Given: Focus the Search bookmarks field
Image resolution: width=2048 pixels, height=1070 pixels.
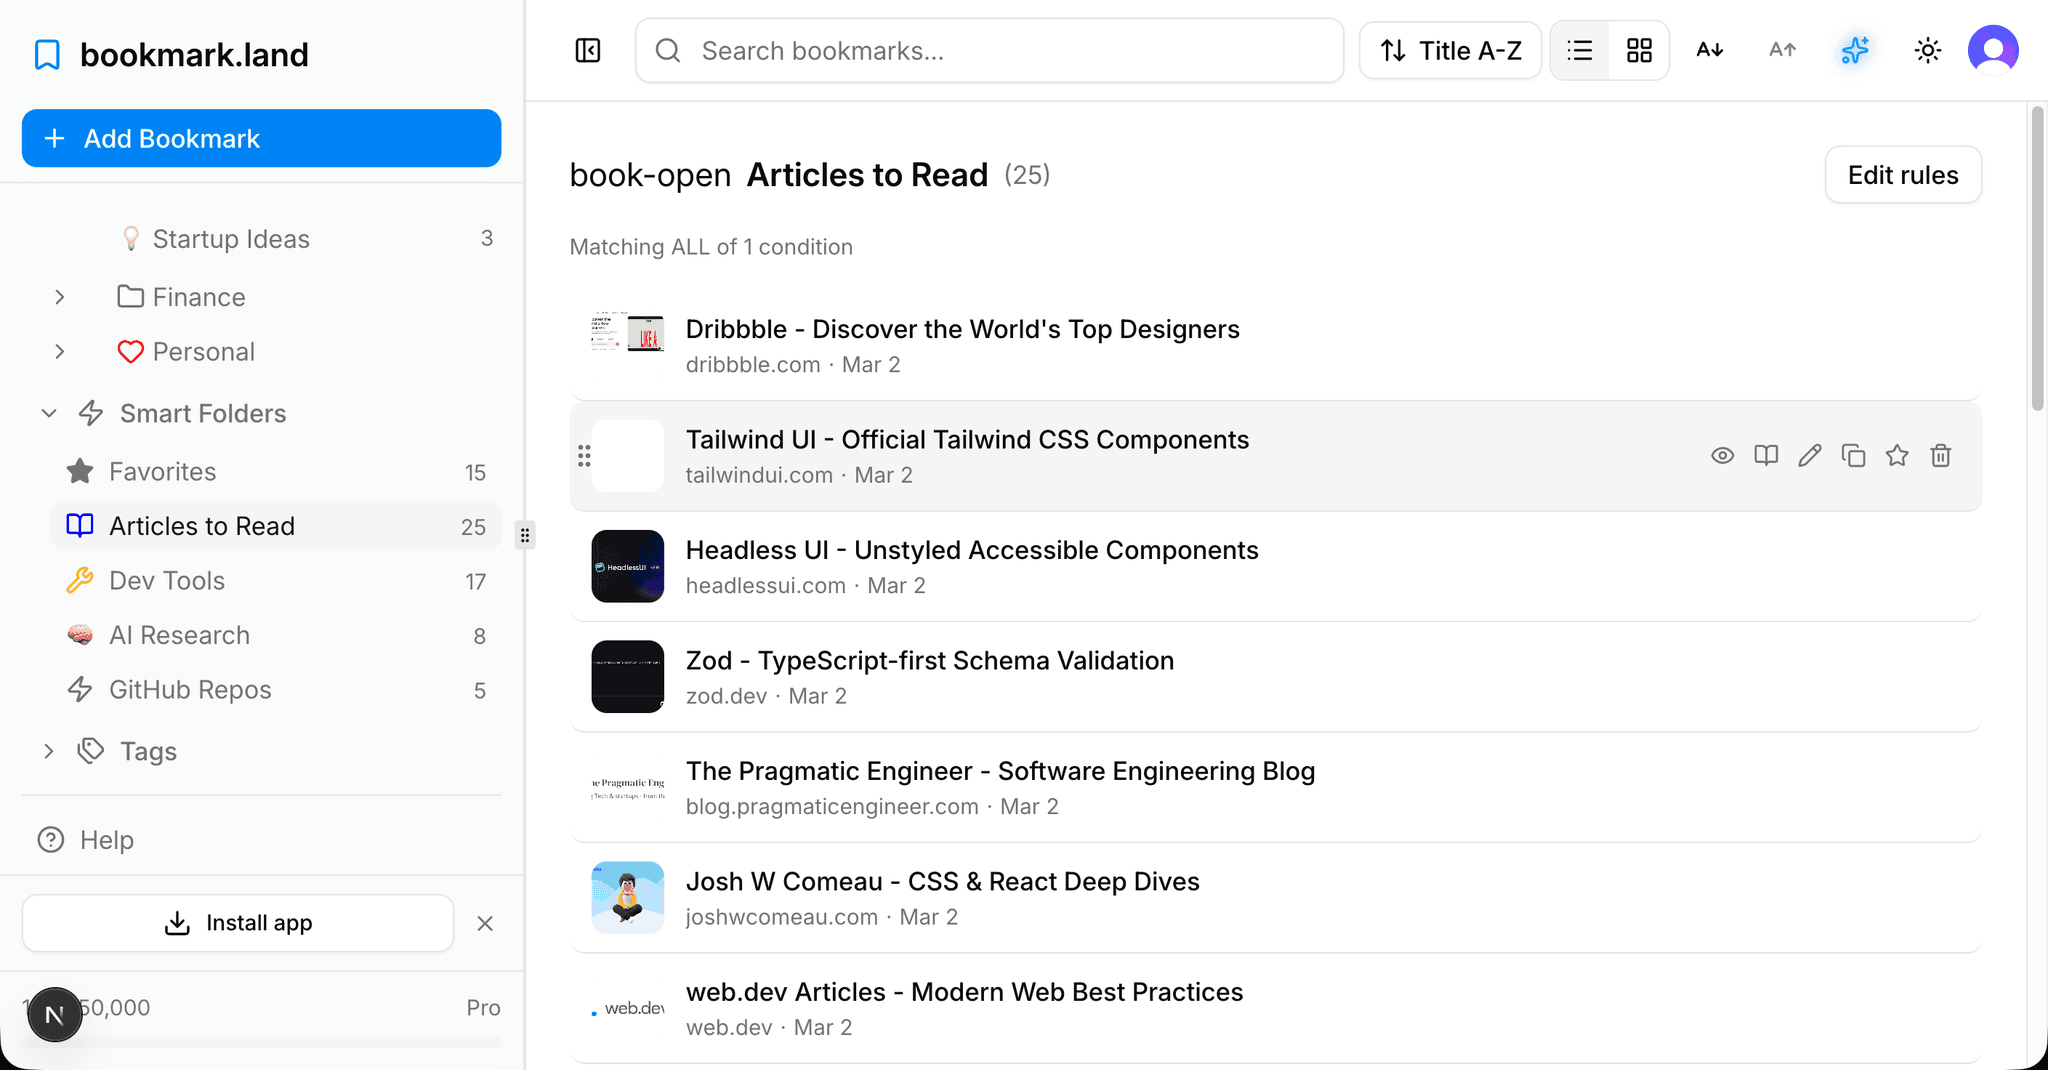Looking at the screenshot, I should click(989, 50).
